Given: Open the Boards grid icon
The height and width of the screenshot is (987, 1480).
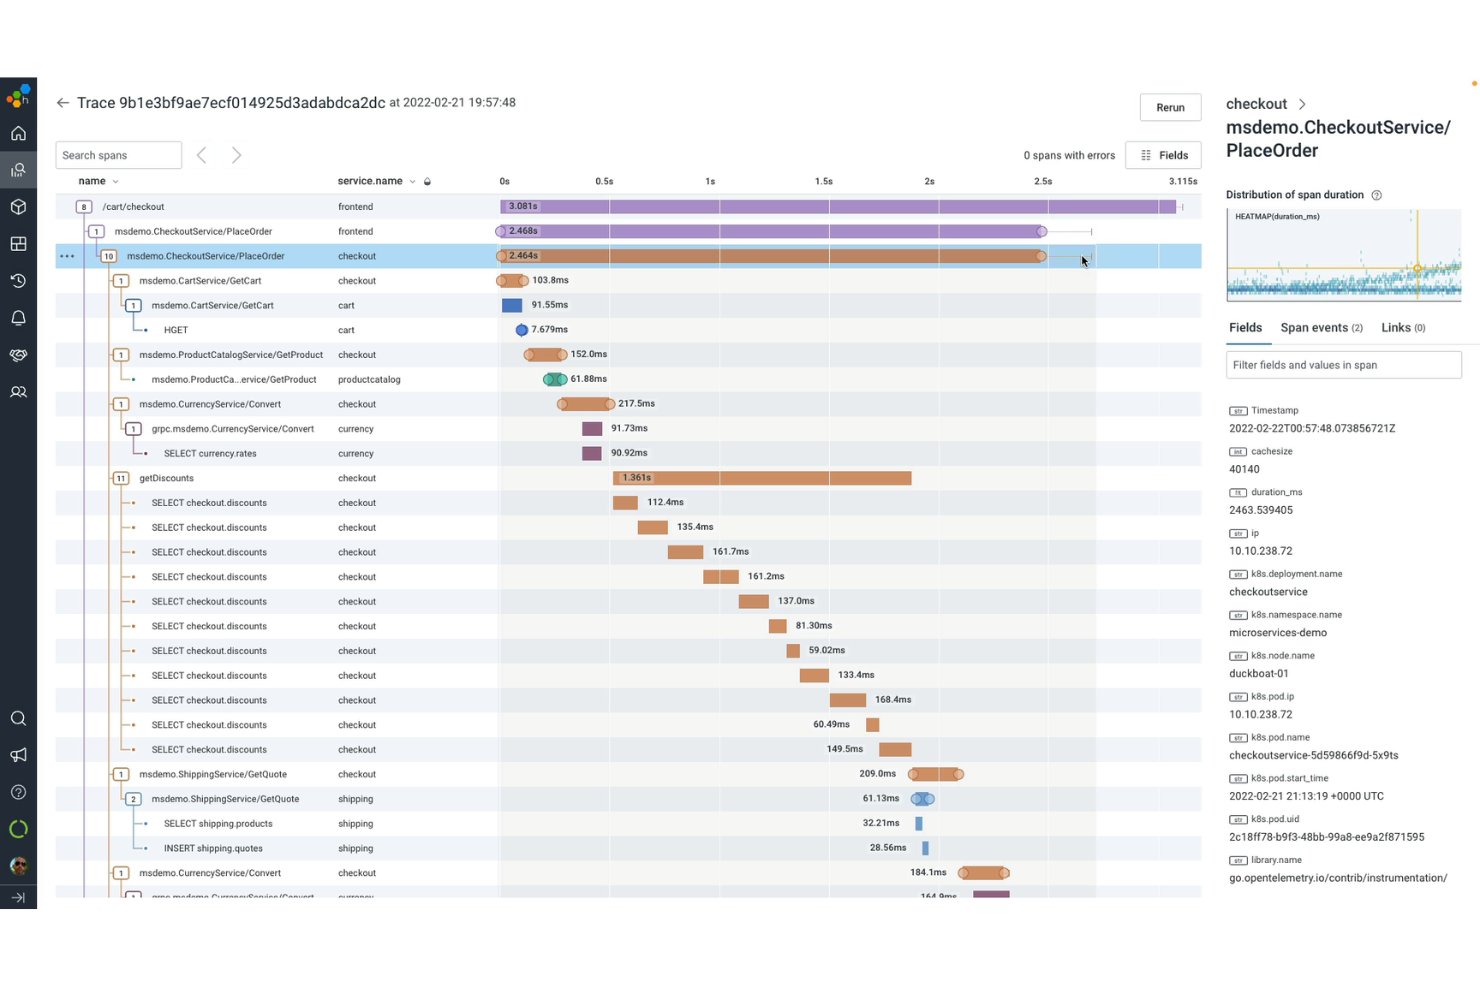Looking at the screenshot, I should pyautogui.click(x=18, y=243).
